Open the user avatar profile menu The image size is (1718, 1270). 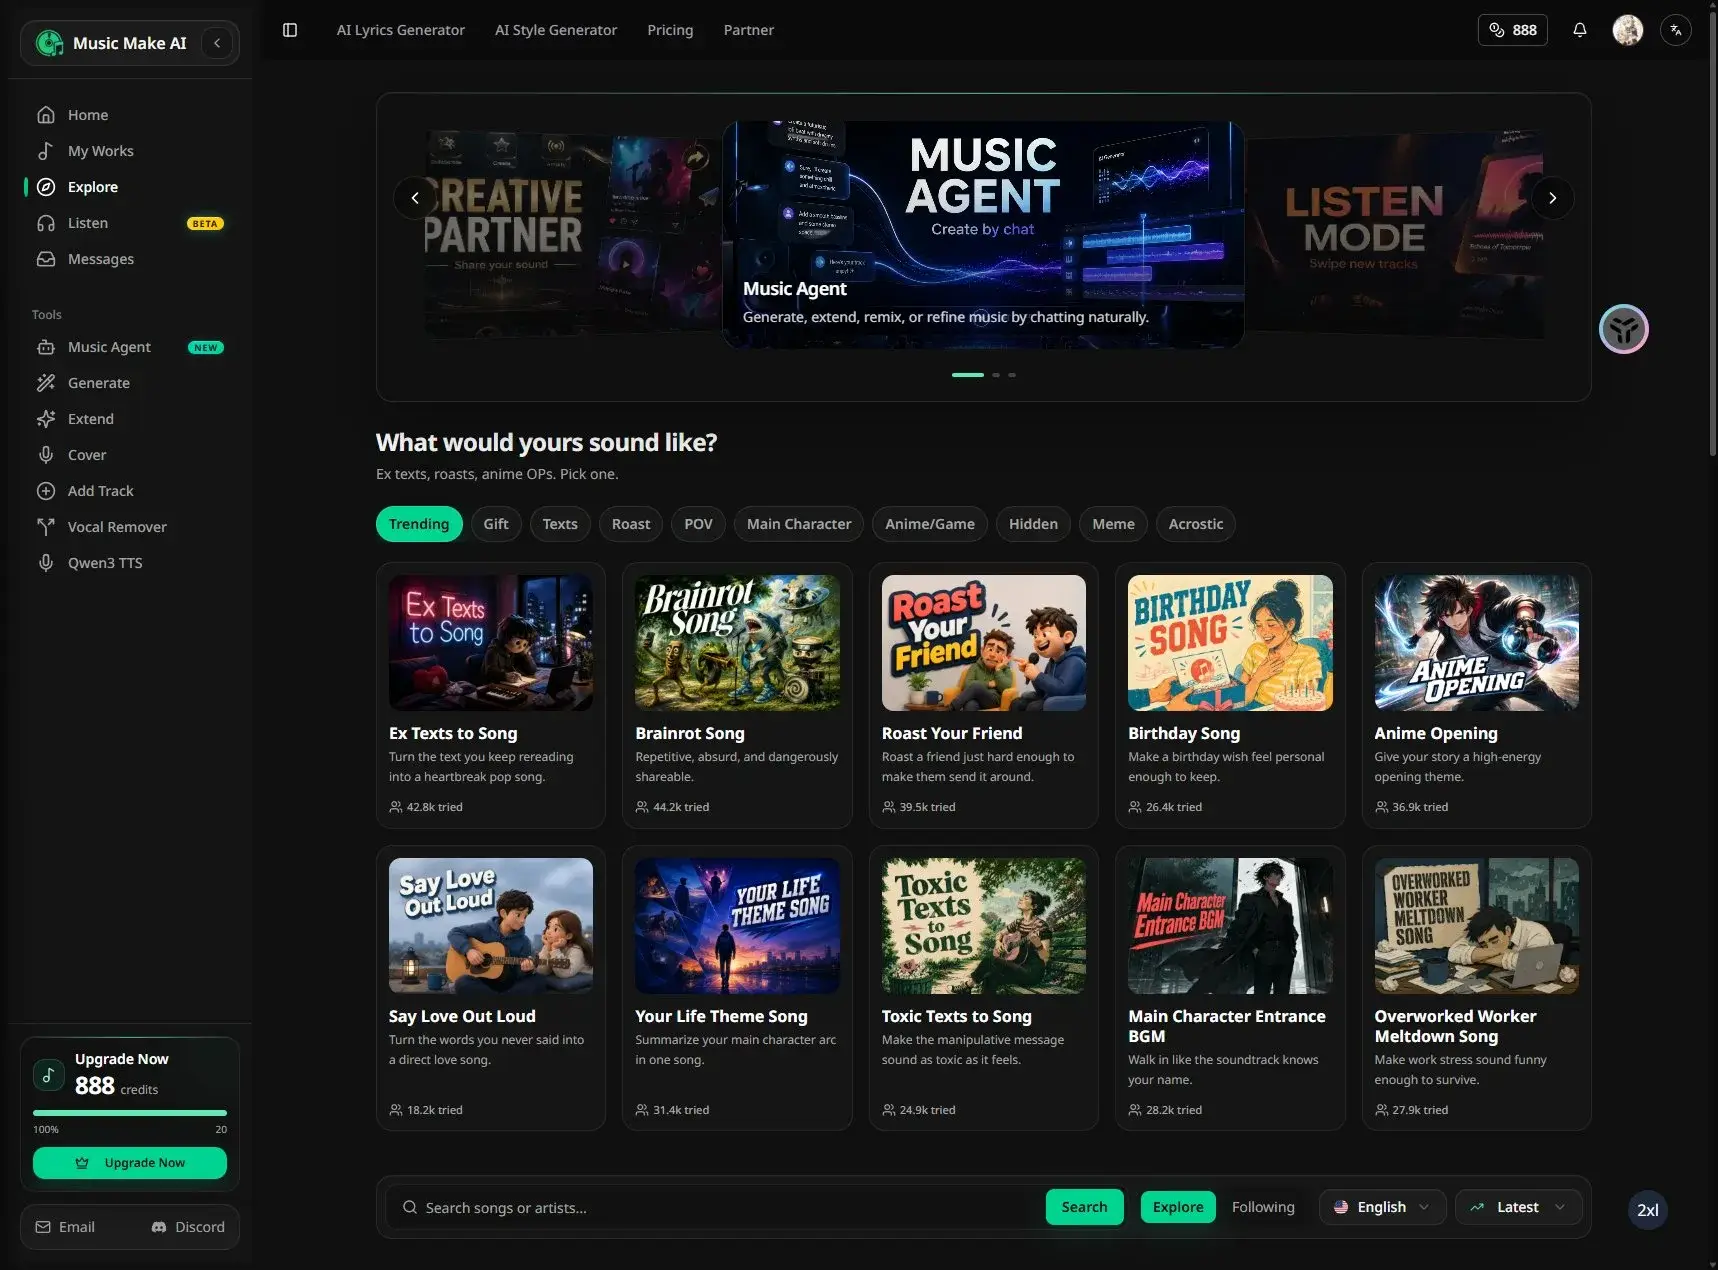click(x=1628, y=30)
